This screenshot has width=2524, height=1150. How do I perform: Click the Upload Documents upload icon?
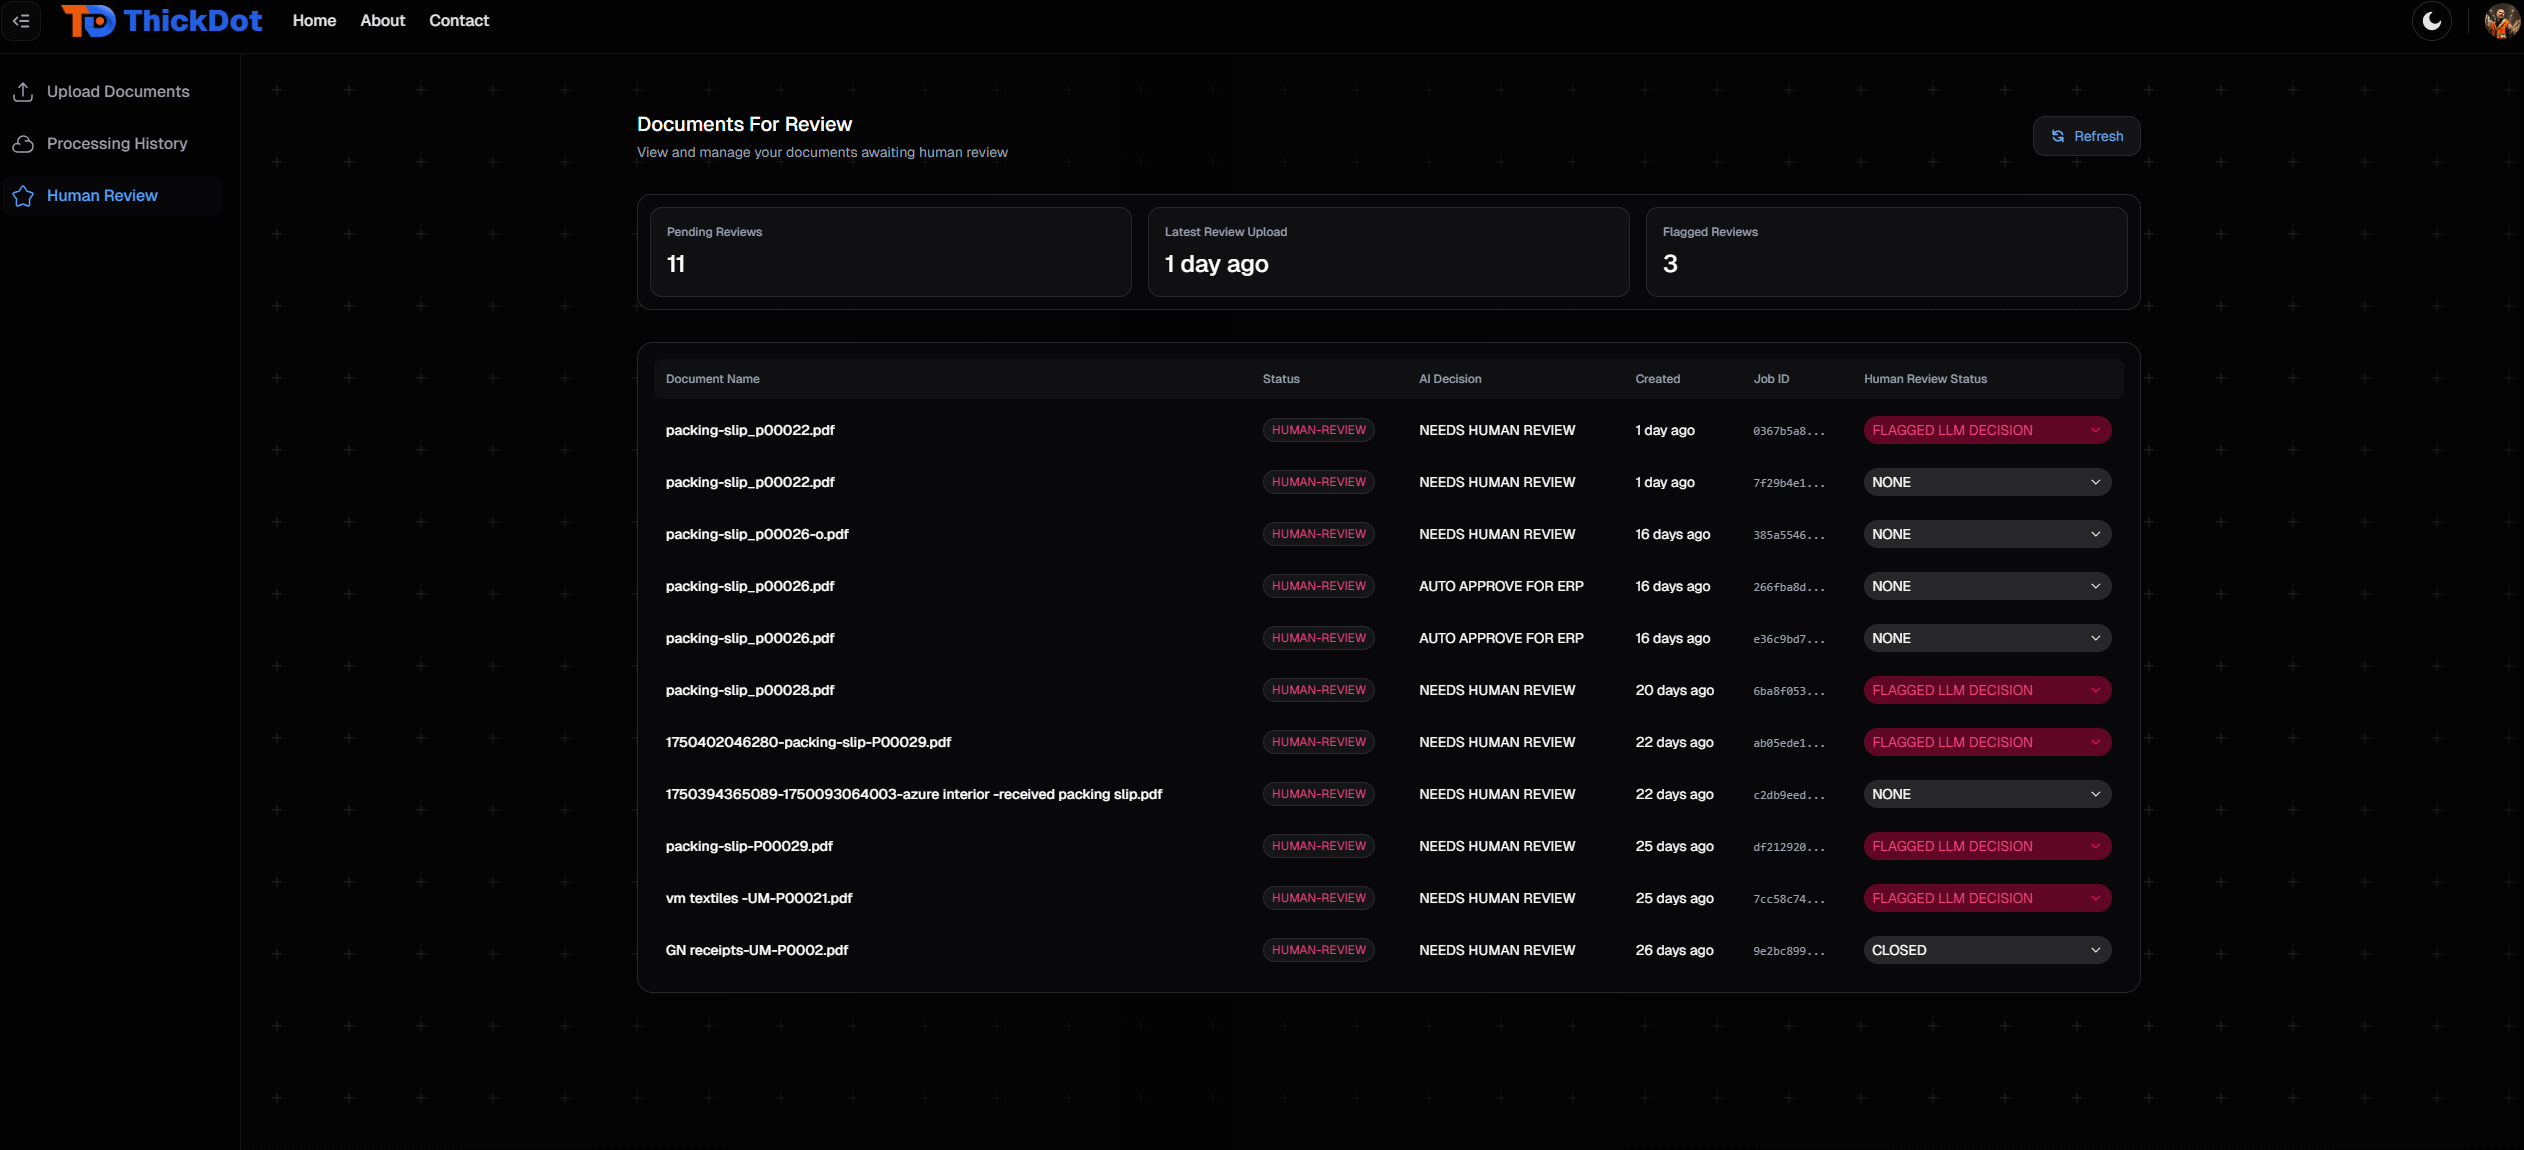point(23,92)
